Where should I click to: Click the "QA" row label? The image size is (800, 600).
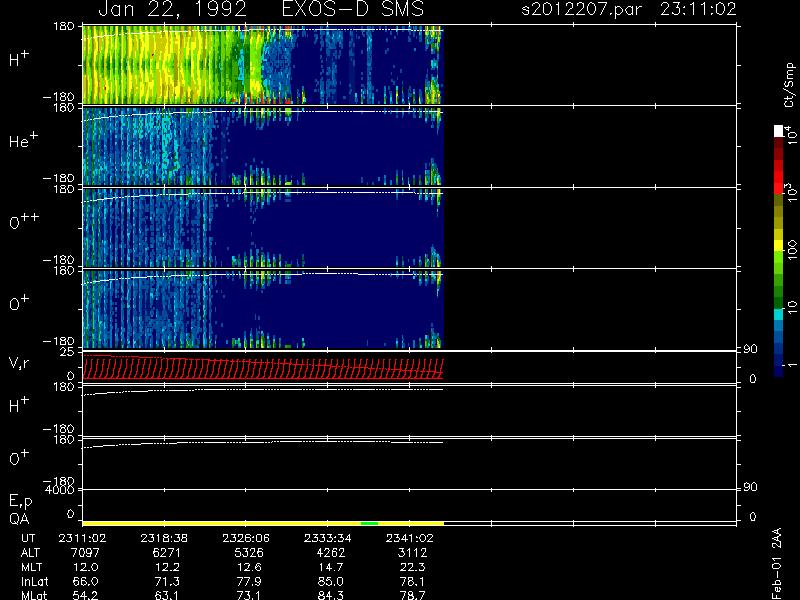click(19, 519)
